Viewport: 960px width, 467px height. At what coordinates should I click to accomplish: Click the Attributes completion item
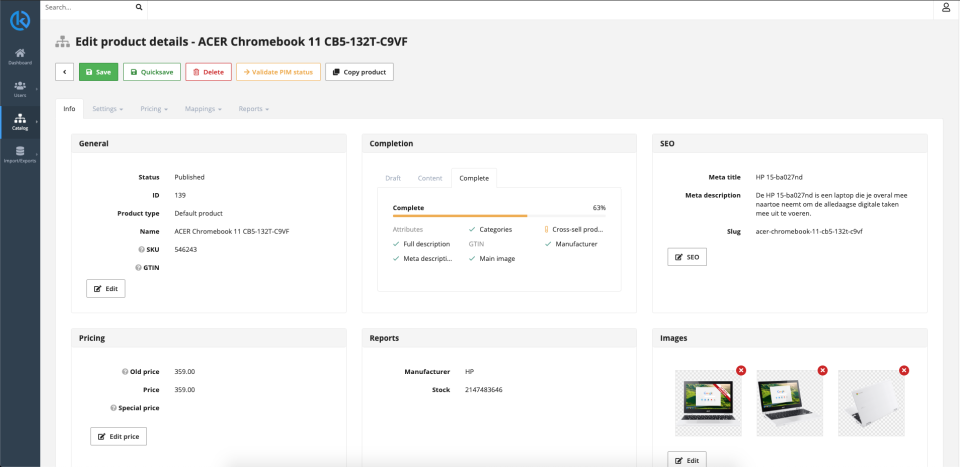[408, 230]
